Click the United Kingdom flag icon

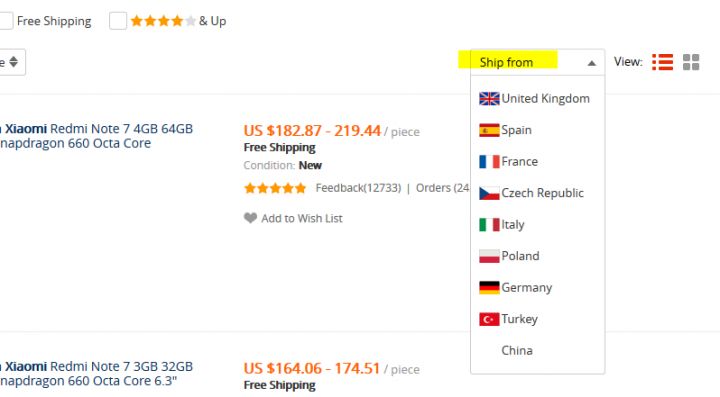click(x=489, y=99)
